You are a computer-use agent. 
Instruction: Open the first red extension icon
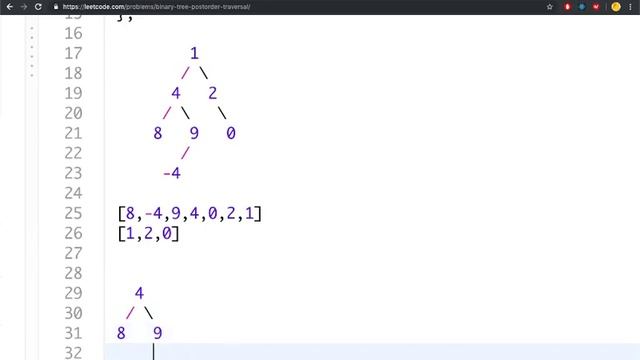(567, 7)
